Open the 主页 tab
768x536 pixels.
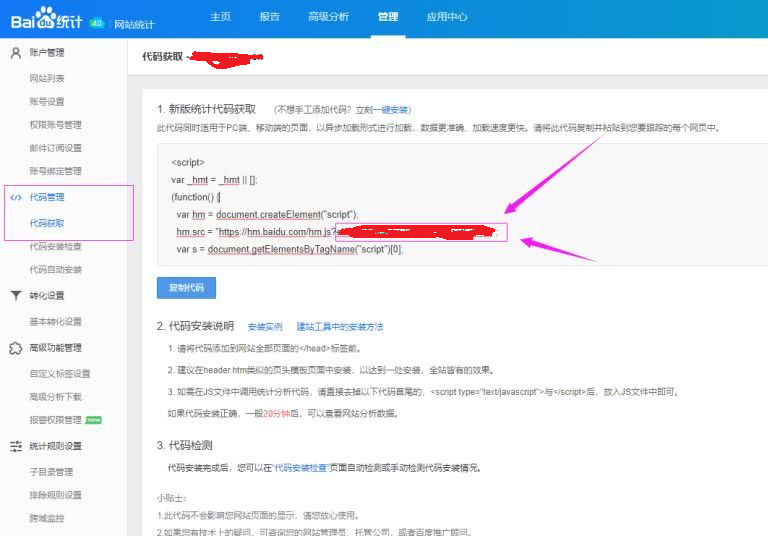tap(220, 17)
